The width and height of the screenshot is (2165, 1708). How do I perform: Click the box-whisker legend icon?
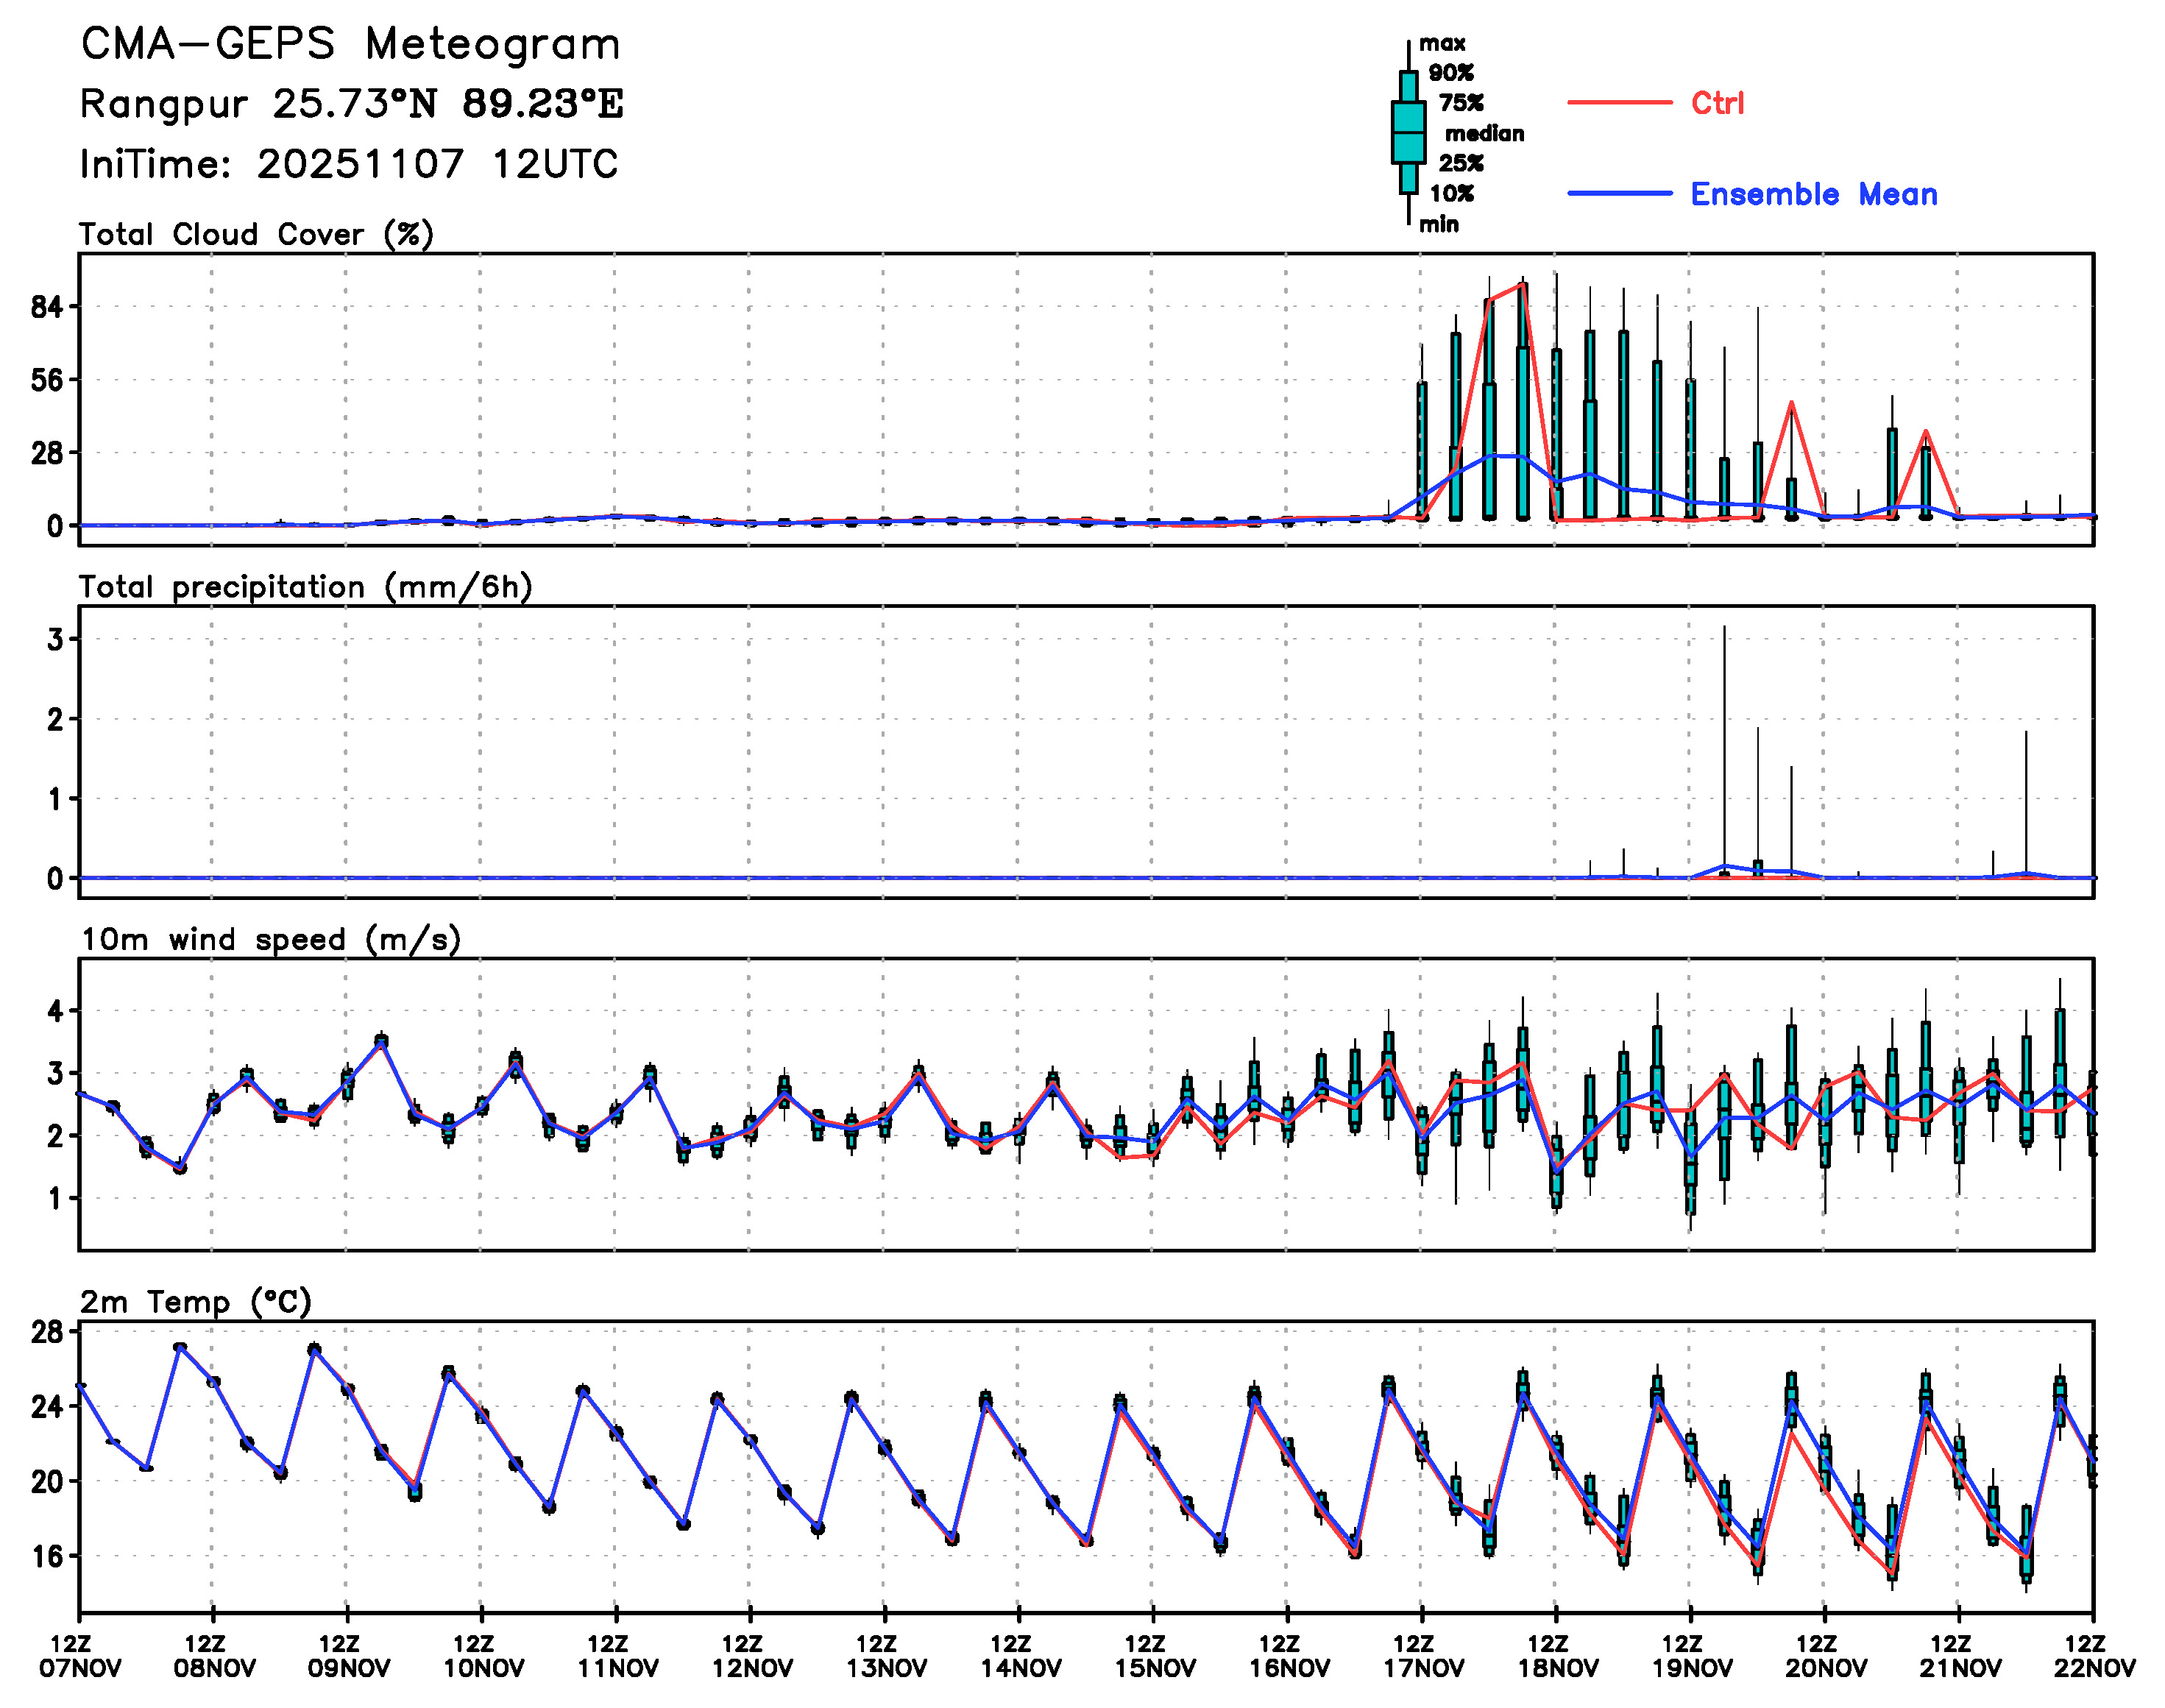click(x=1408, y=132)
